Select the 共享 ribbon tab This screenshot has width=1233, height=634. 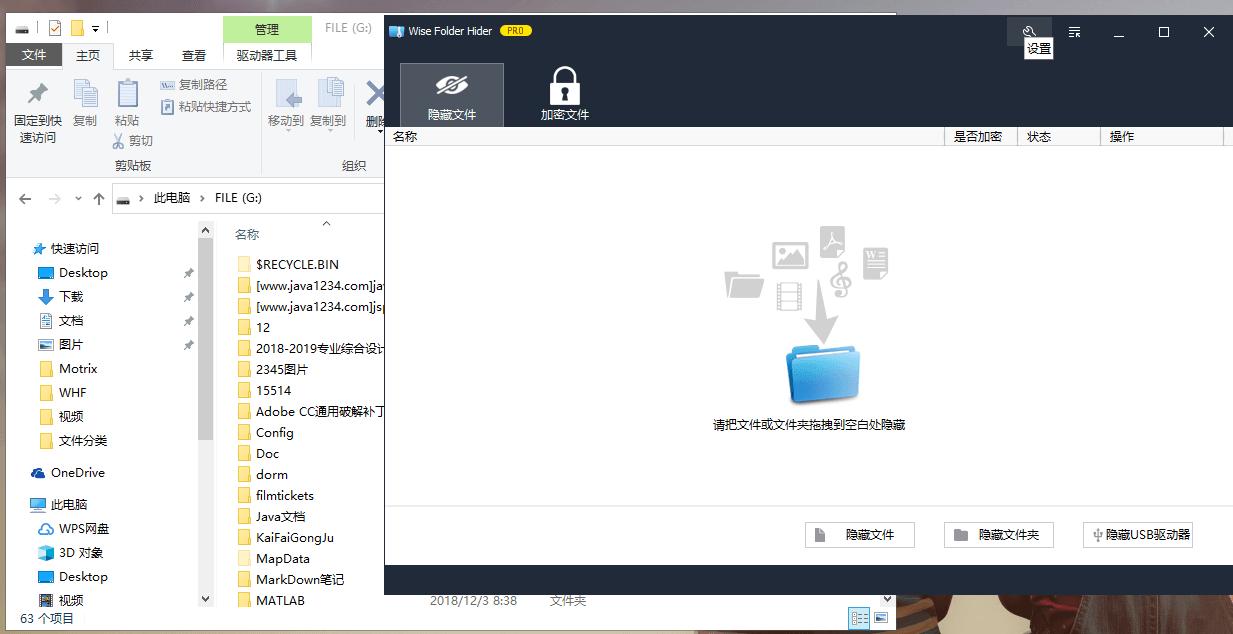pos(141,56)
